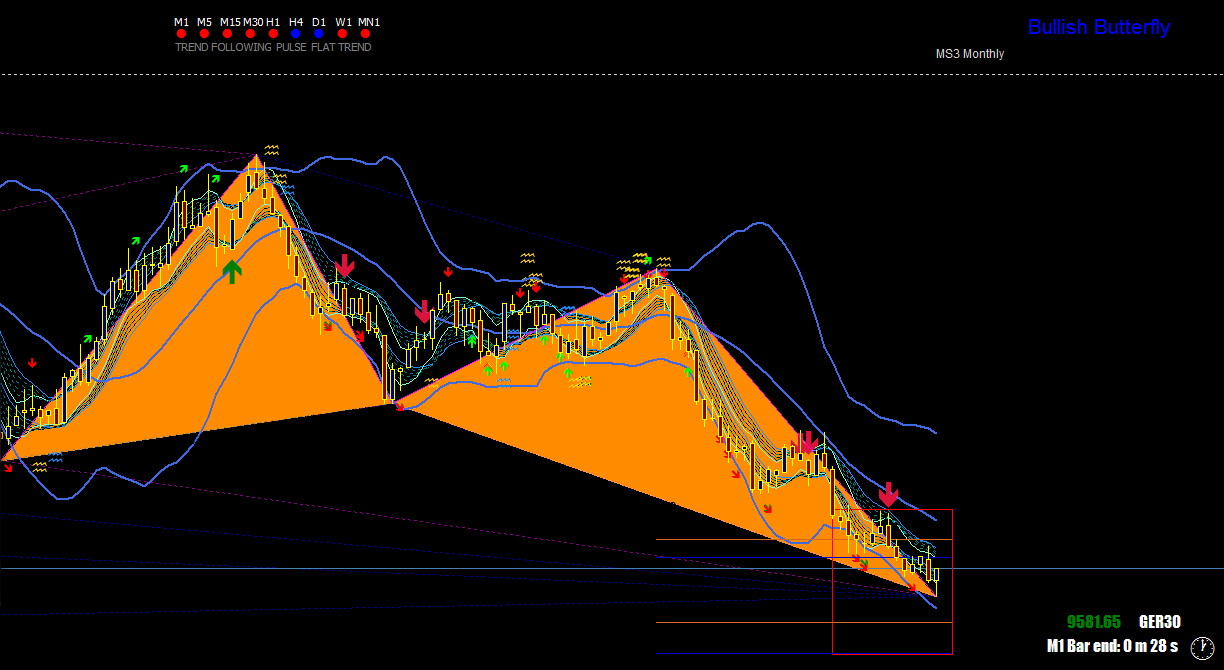
Task: Click the word FLAT in the trend legend
Action: [x=323, y=47]
